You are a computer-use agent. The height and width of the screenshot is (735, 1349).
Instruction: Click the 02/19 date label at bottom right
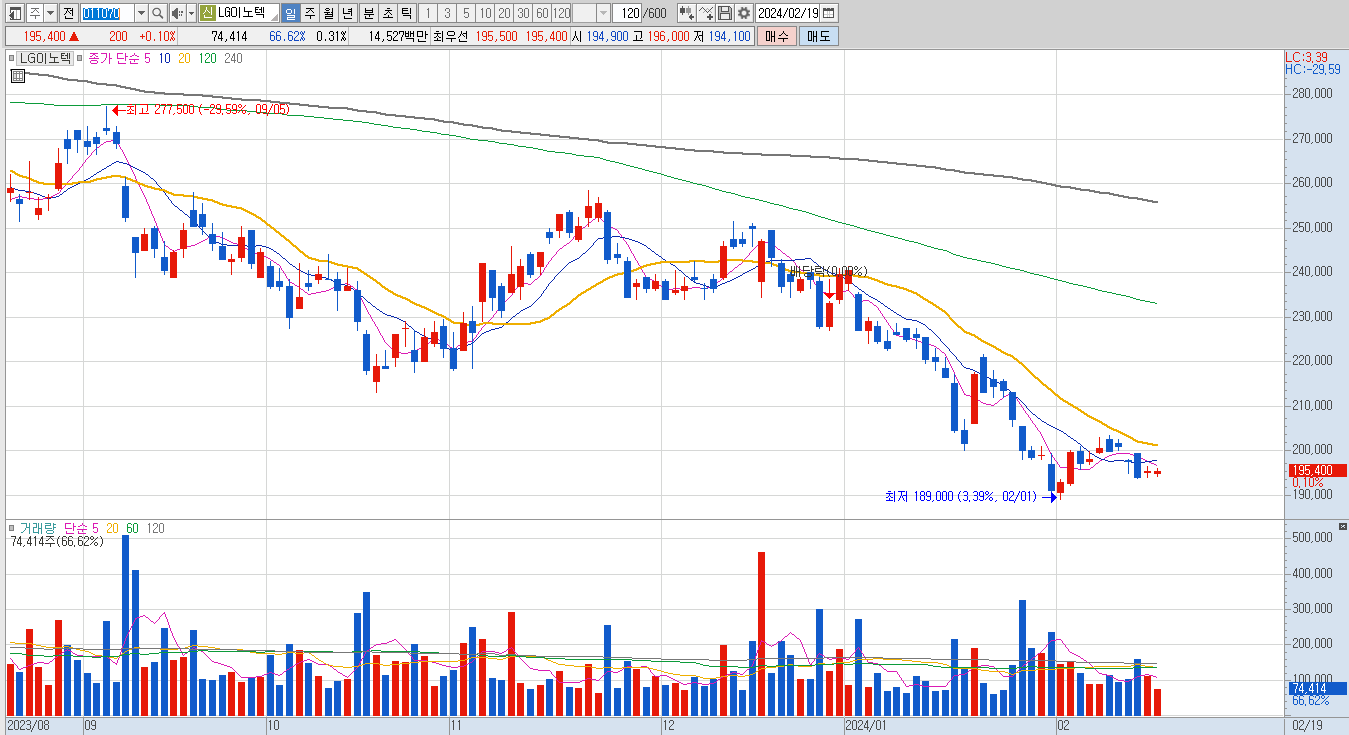coord(1306,726)
